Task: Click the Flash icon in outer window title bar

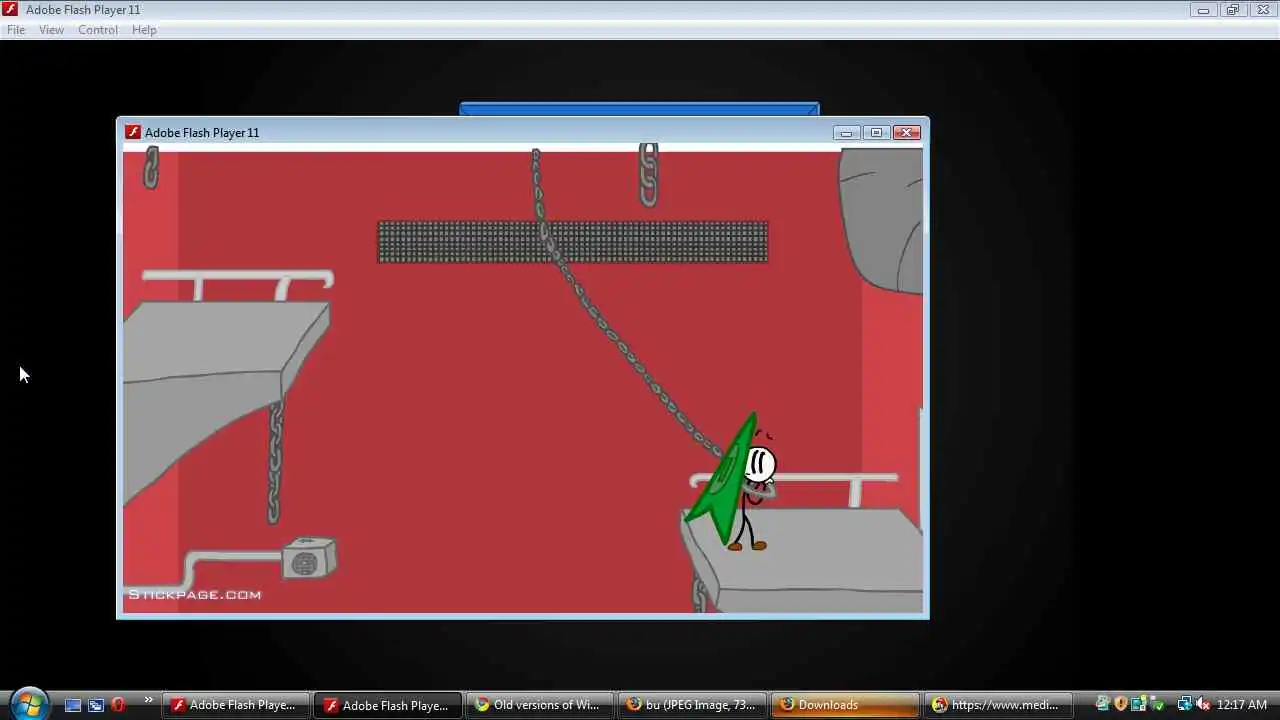Action: click(x=10, y=10)
